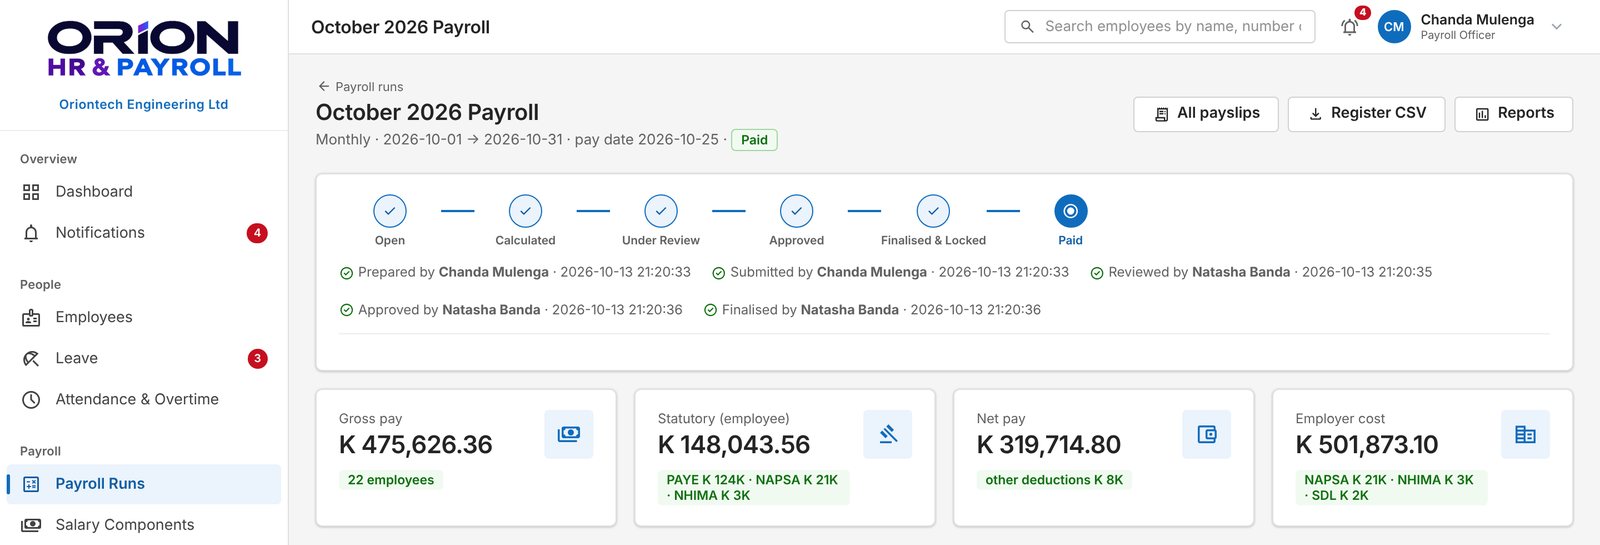The height and width of the screenshot is (545, 1600).
Task: Click the Submitted by Chanda Mulenga entry
Action: 891,272
